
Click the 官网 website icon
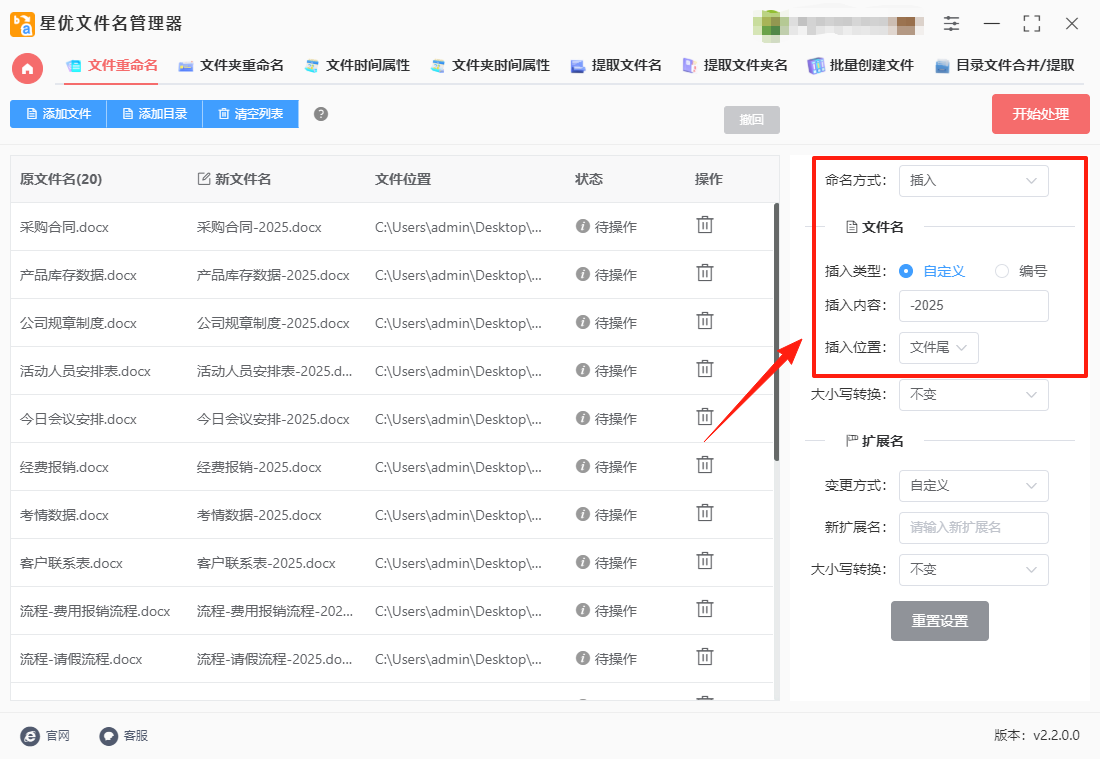tap(30, 735)
